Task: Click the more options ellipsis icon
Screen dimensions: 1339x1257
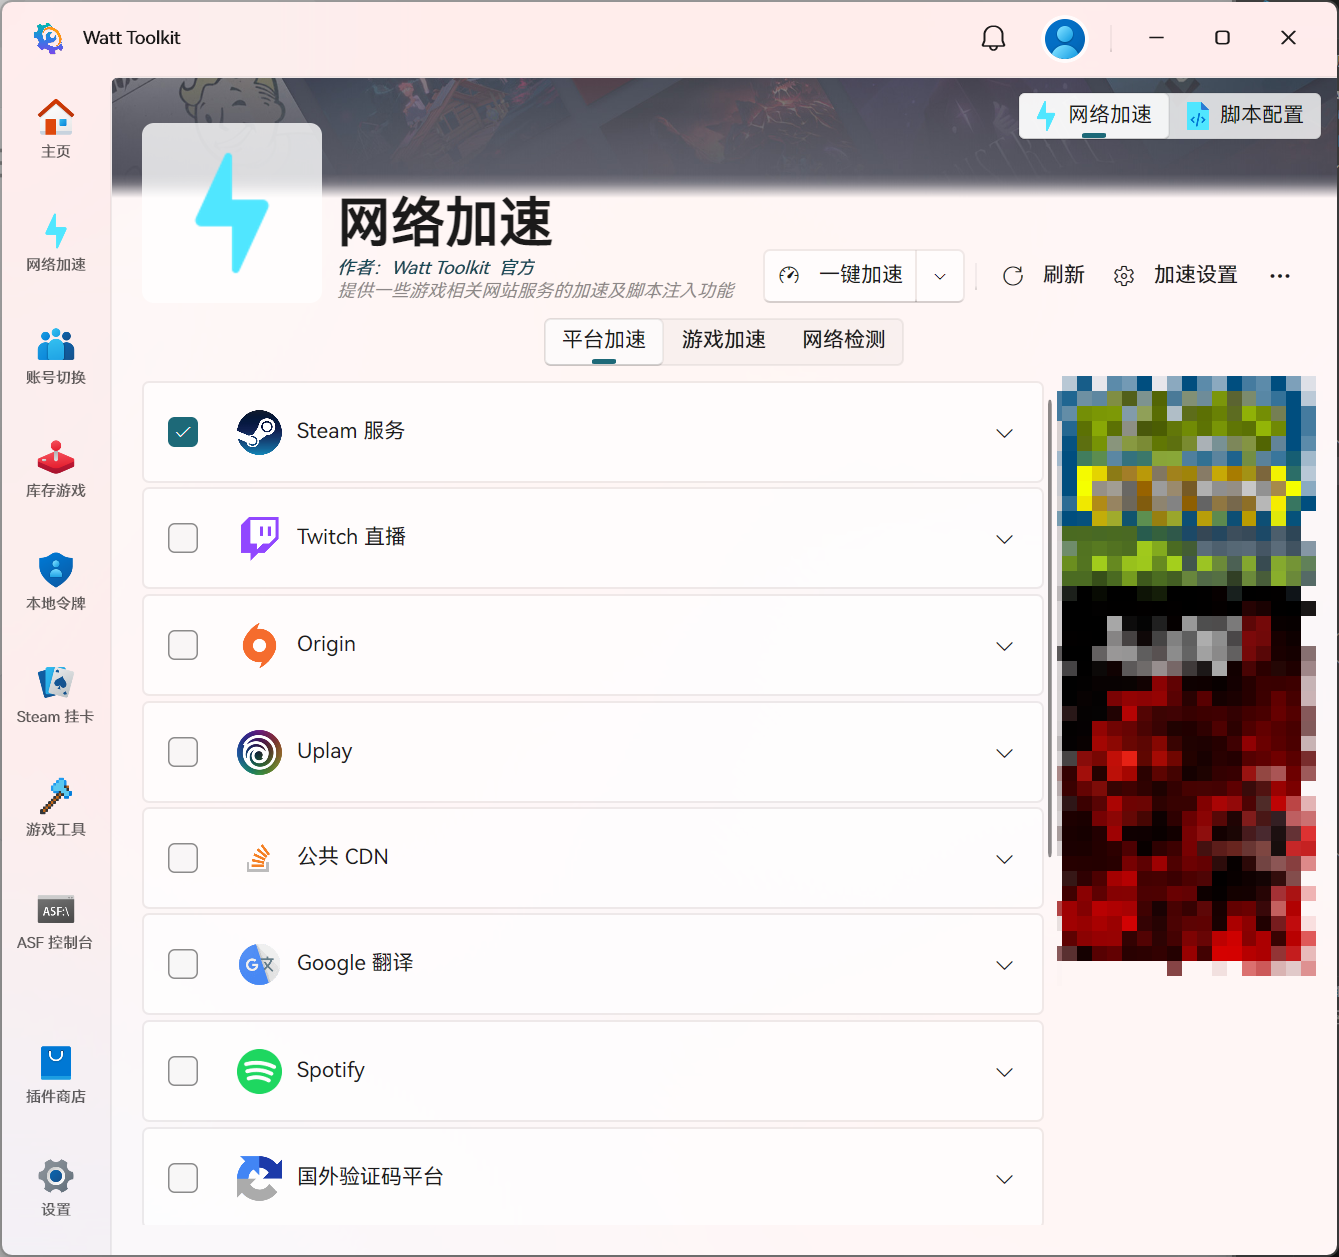Action: click(1280, 275)
